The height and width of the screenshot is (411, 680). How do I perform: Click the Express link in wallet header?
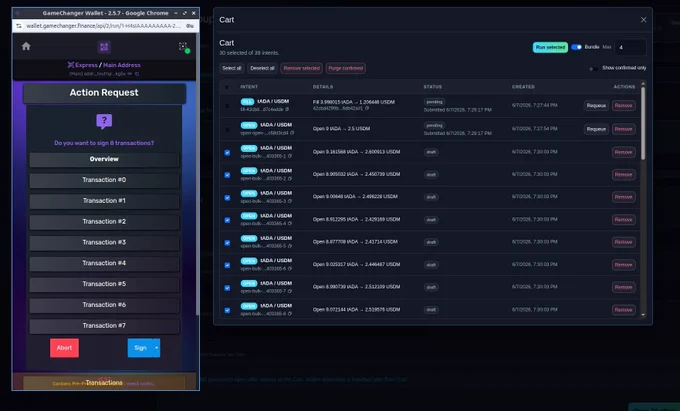[82, 65]
